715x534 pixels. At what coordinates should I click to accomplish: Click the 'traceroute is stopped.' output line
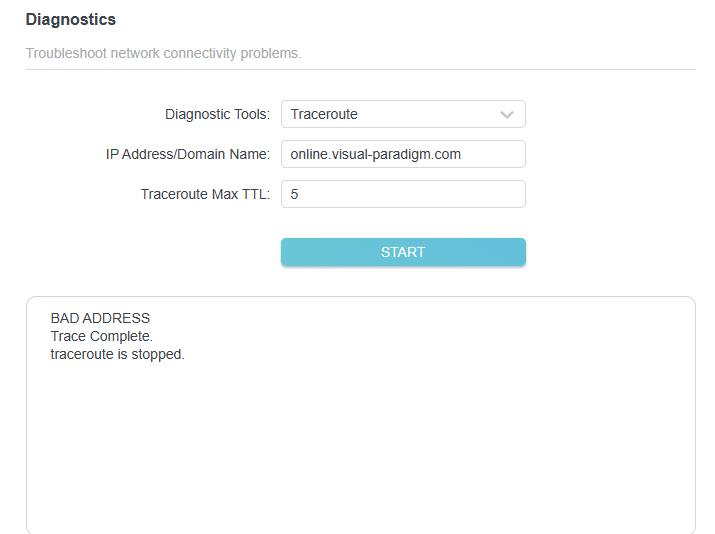pos(117,354)
